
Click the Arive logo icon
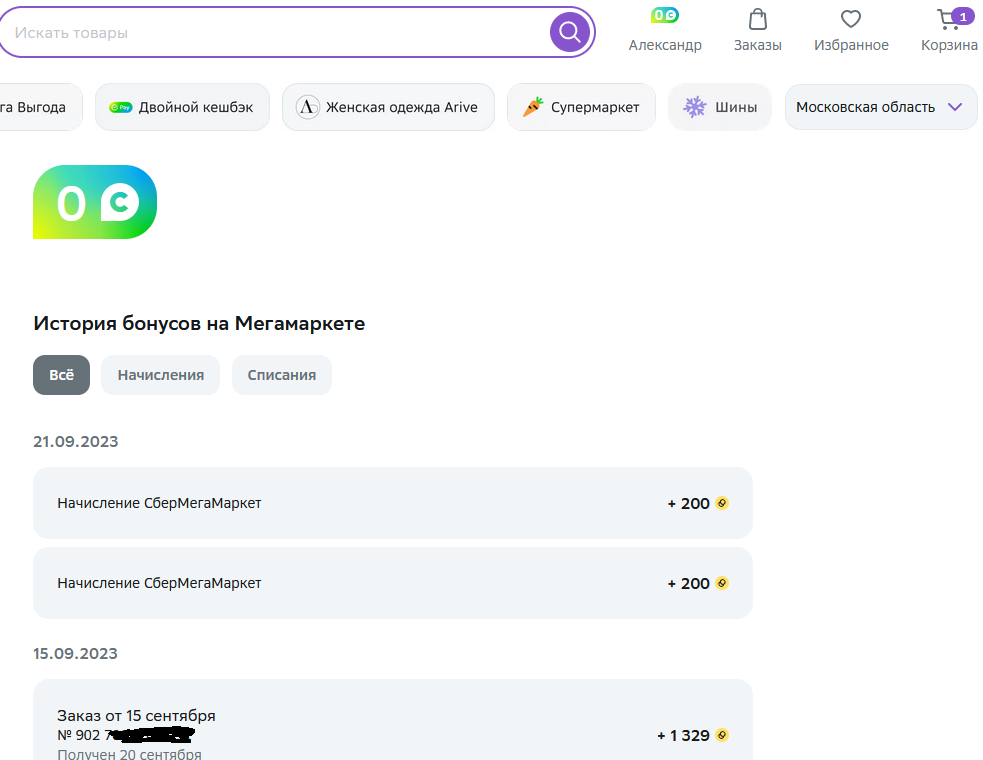[307, 107]
